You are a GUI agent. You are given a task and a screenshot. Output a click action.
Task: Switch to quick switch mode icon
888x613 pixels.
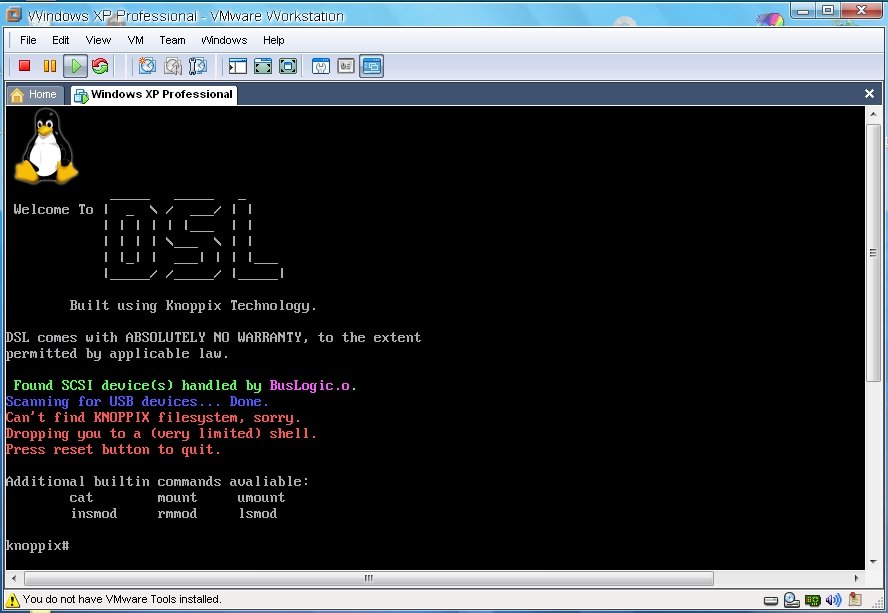tap(288, 66)
